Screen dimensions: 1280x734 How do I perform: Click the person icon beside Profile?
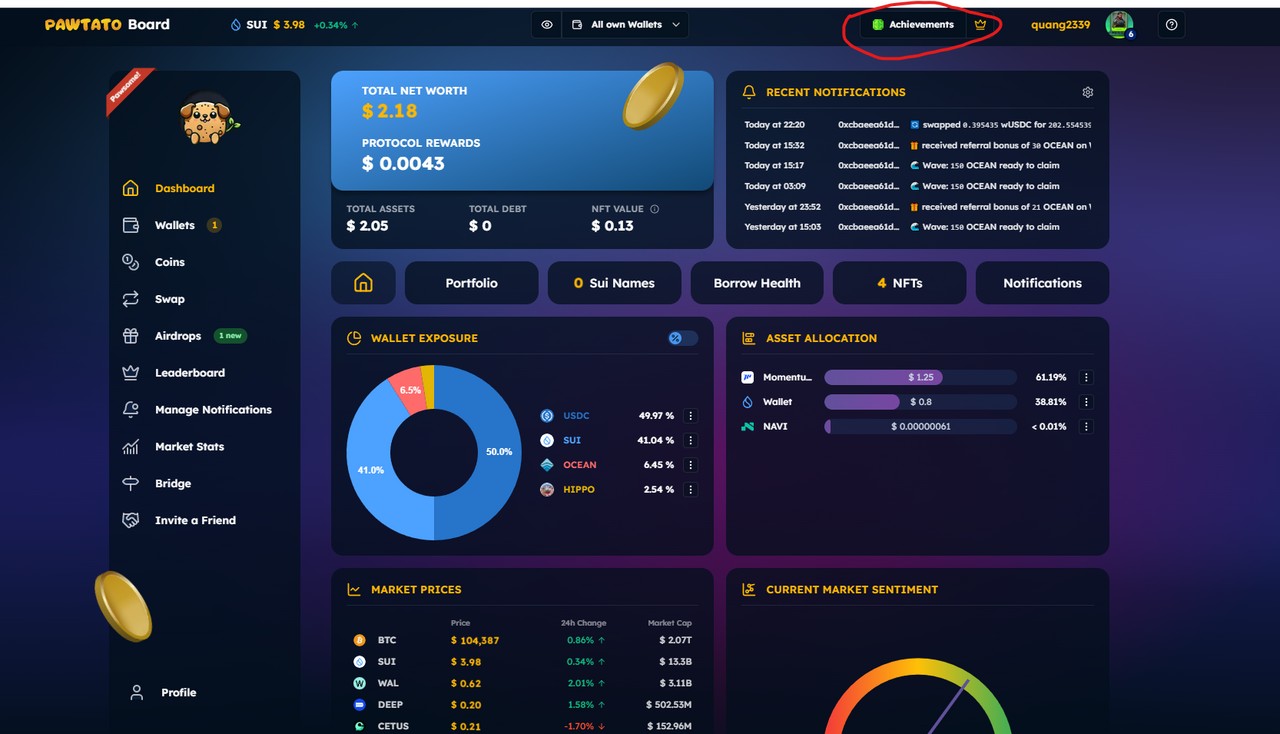137,692
